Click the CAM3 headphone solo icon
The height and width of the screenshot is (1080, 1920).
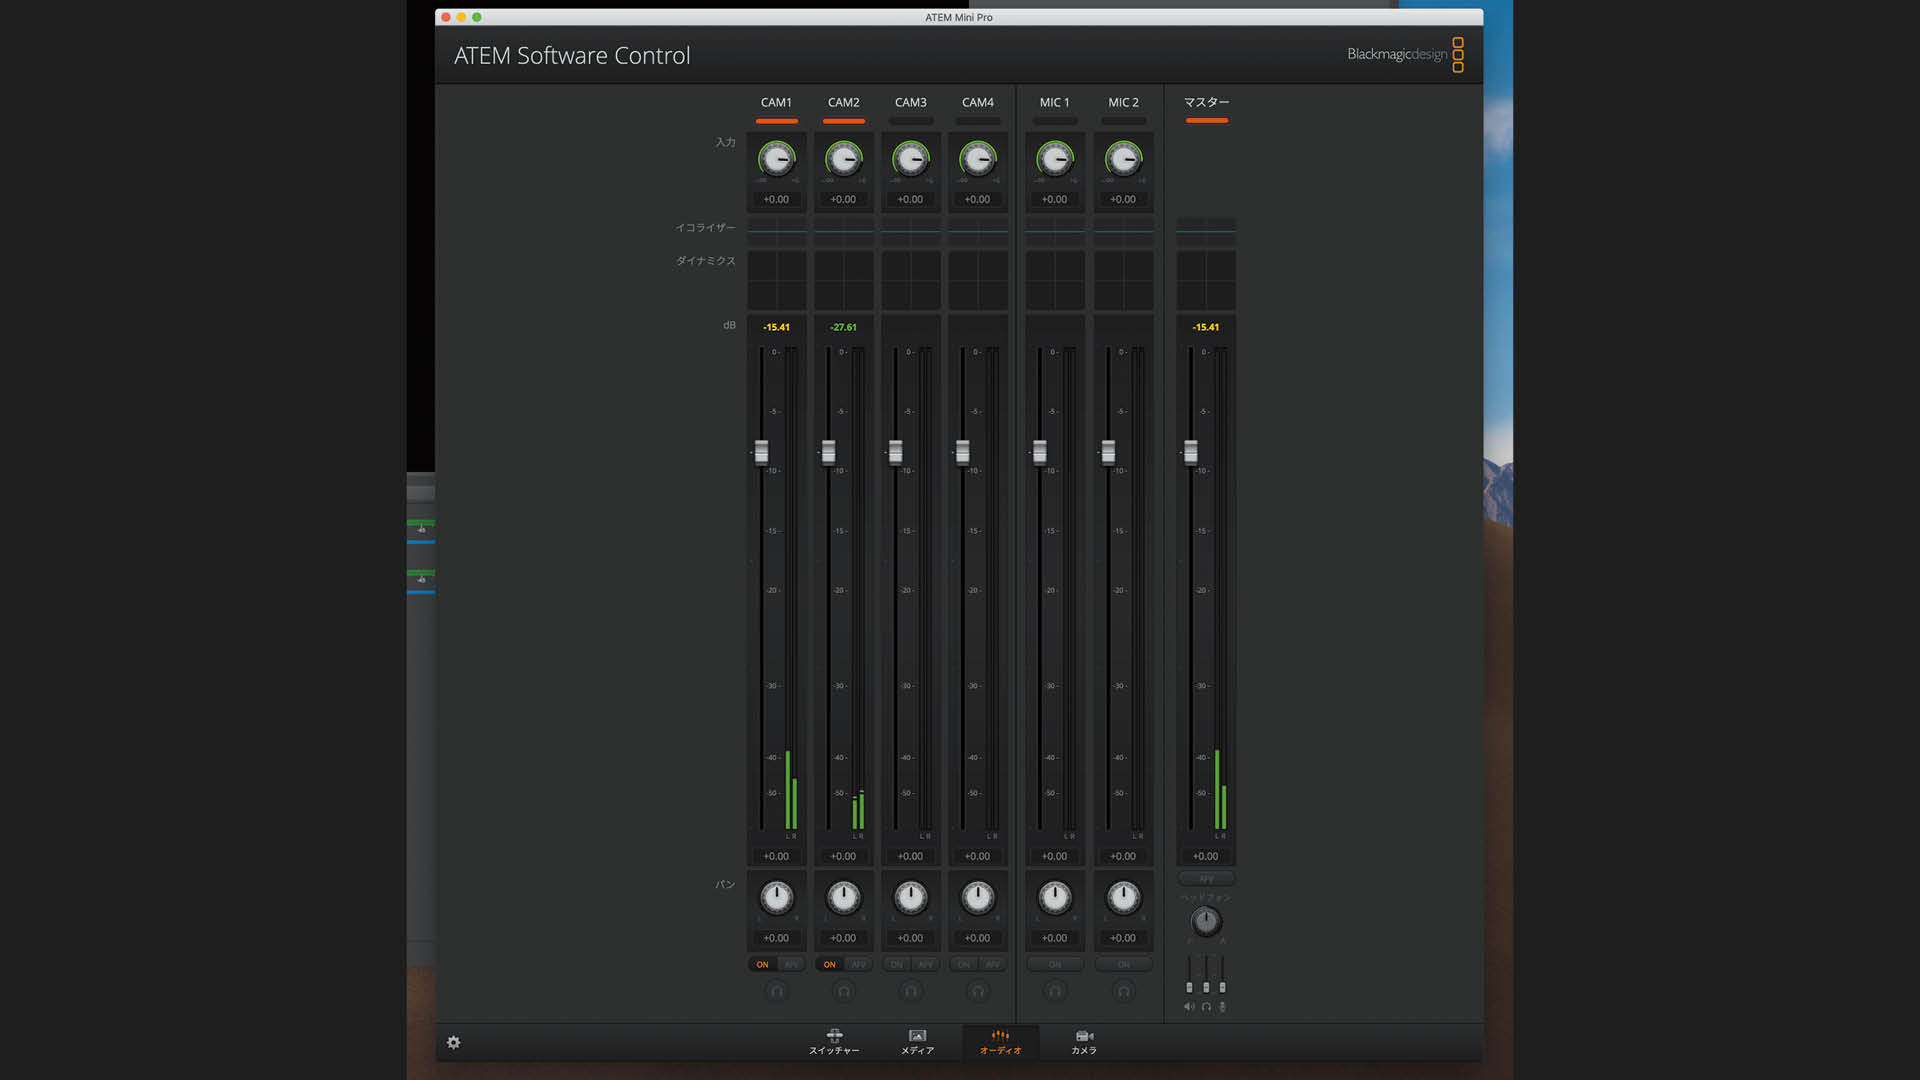click(910, 991)
